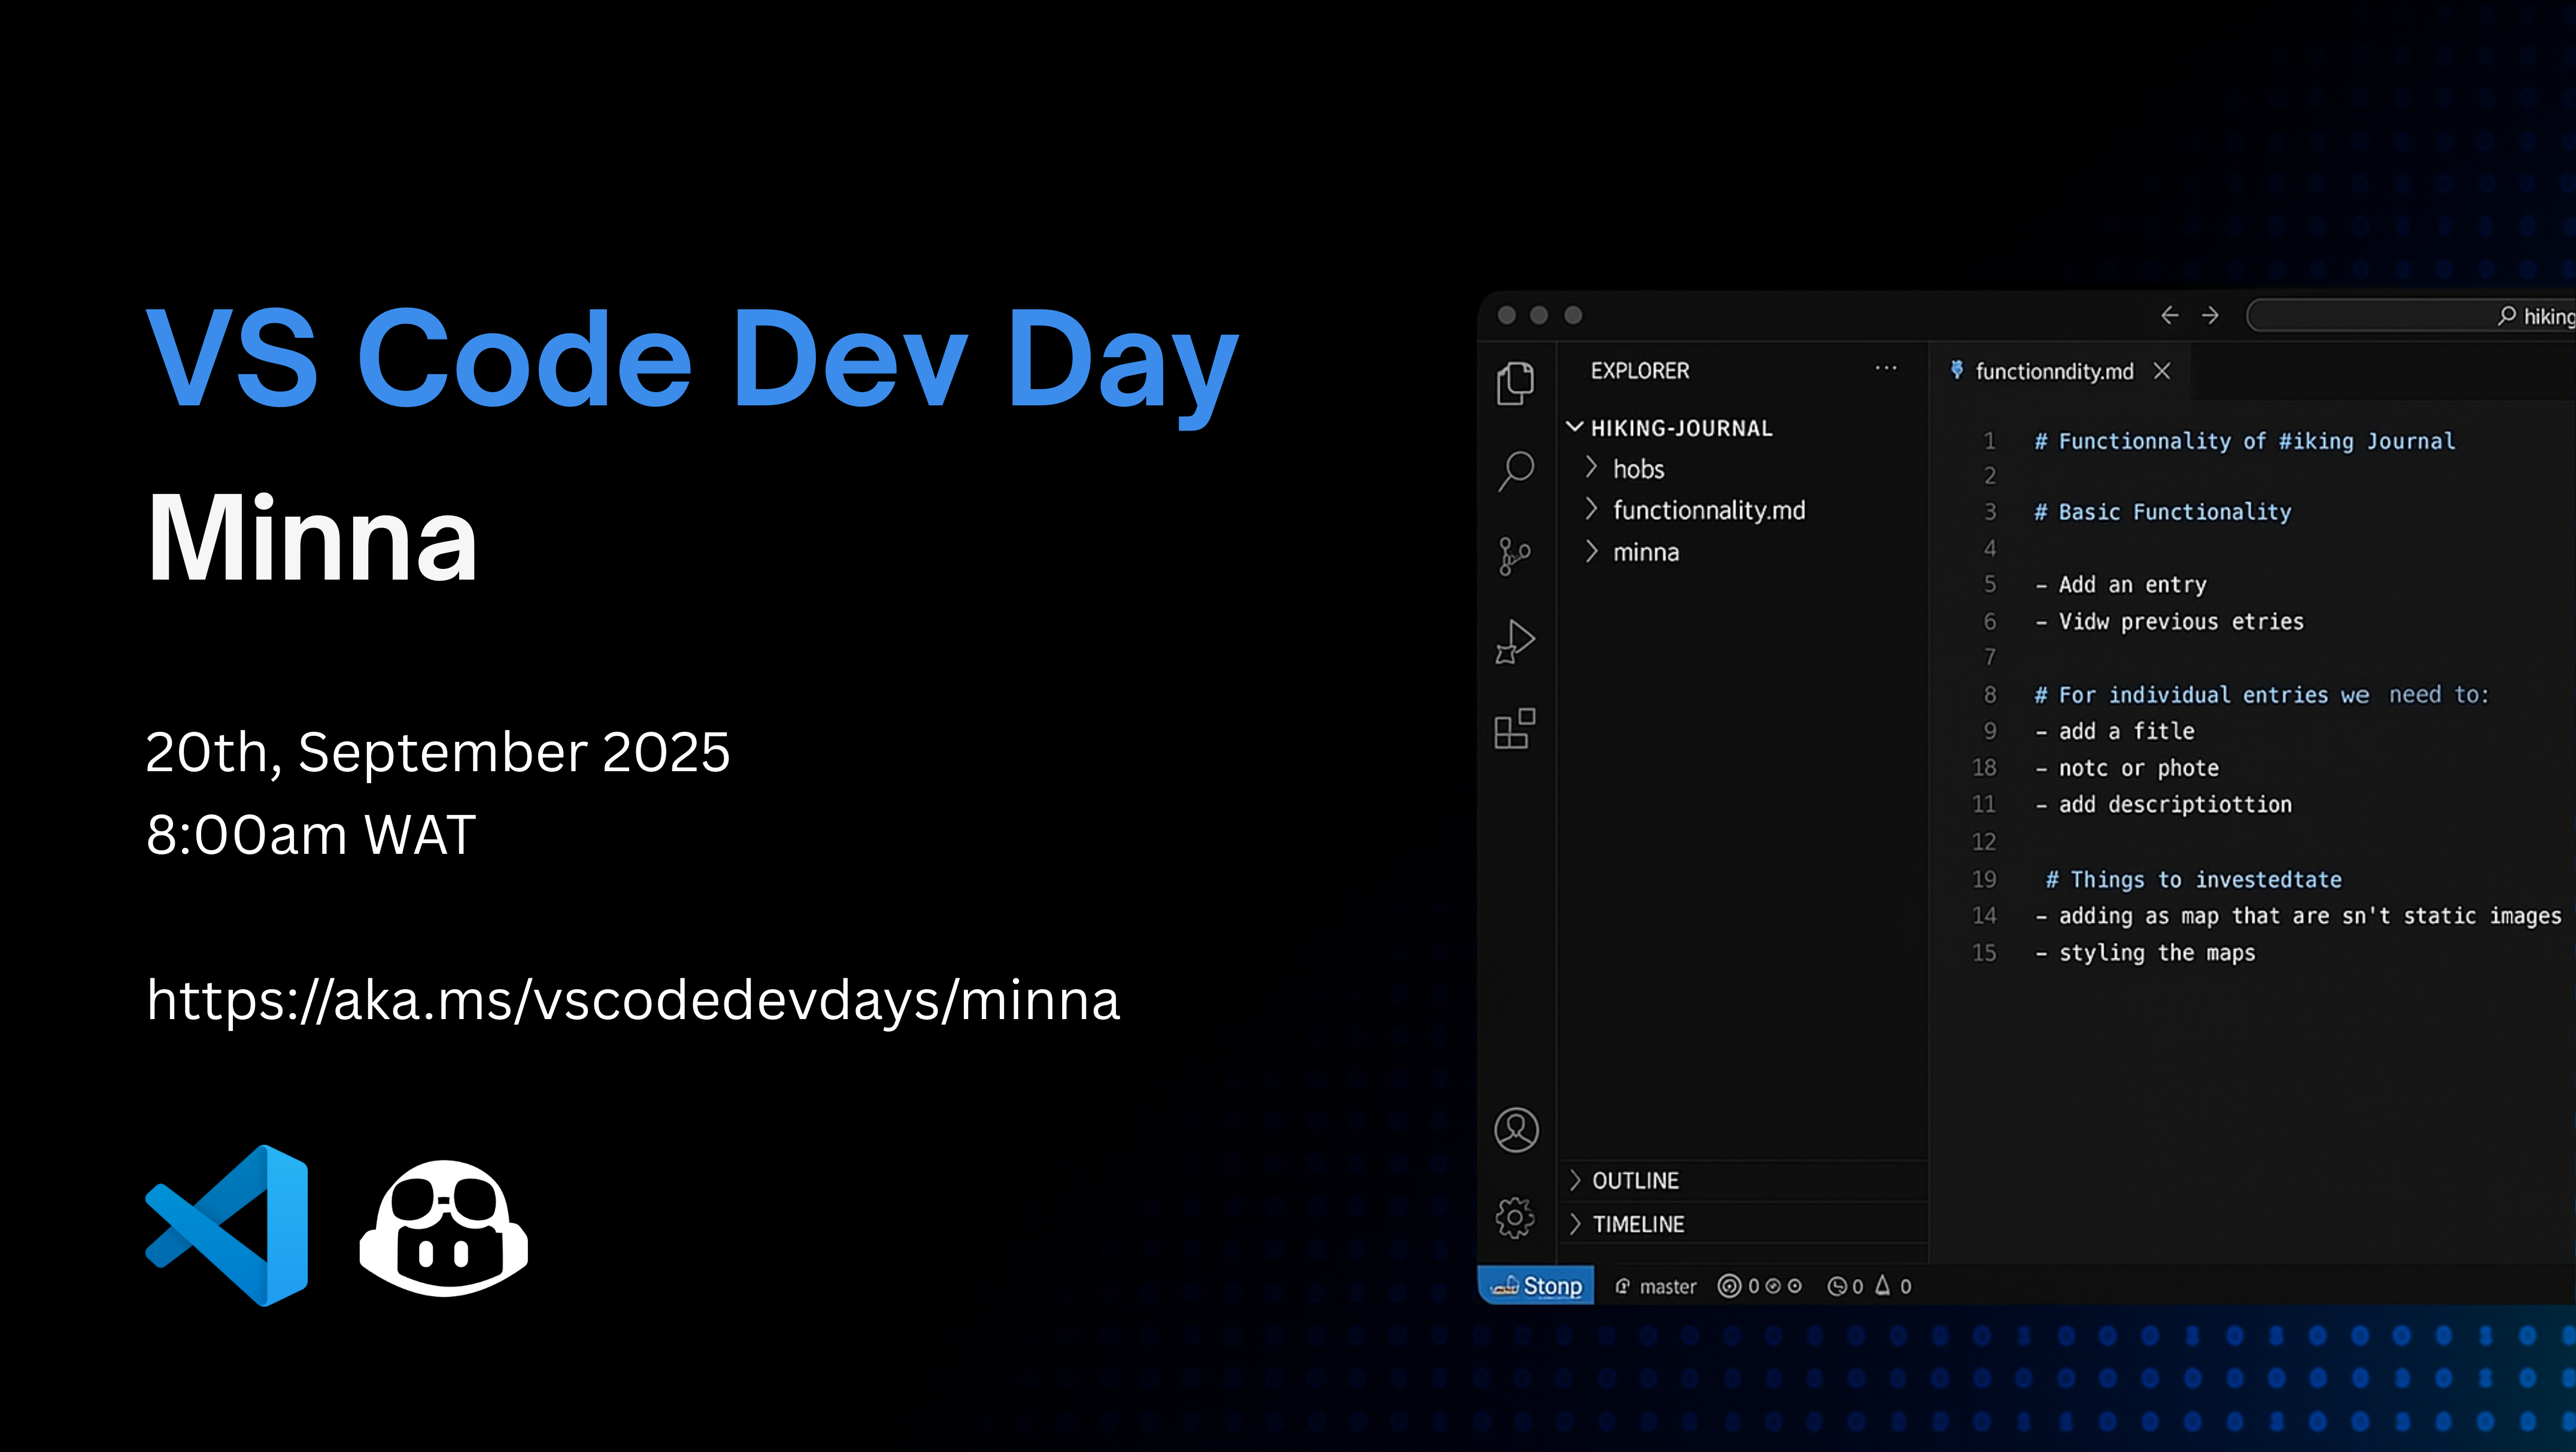
Task: Open the Run and Debug view
Action: click(1514, 642)
